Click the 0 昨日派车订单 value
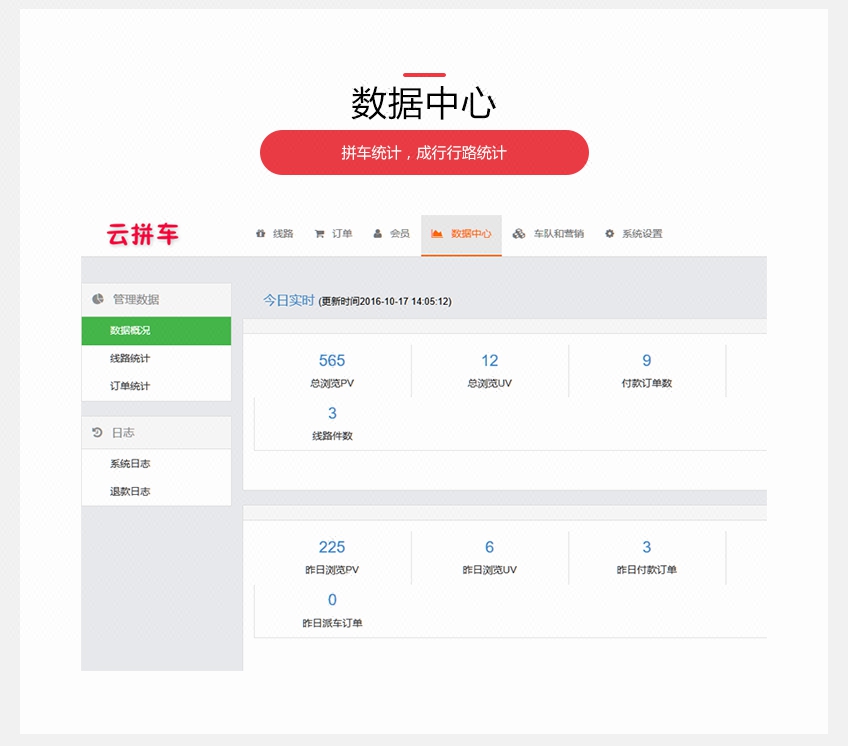The image size is (848, 746). pyautogui.click(x=332, y=599)
